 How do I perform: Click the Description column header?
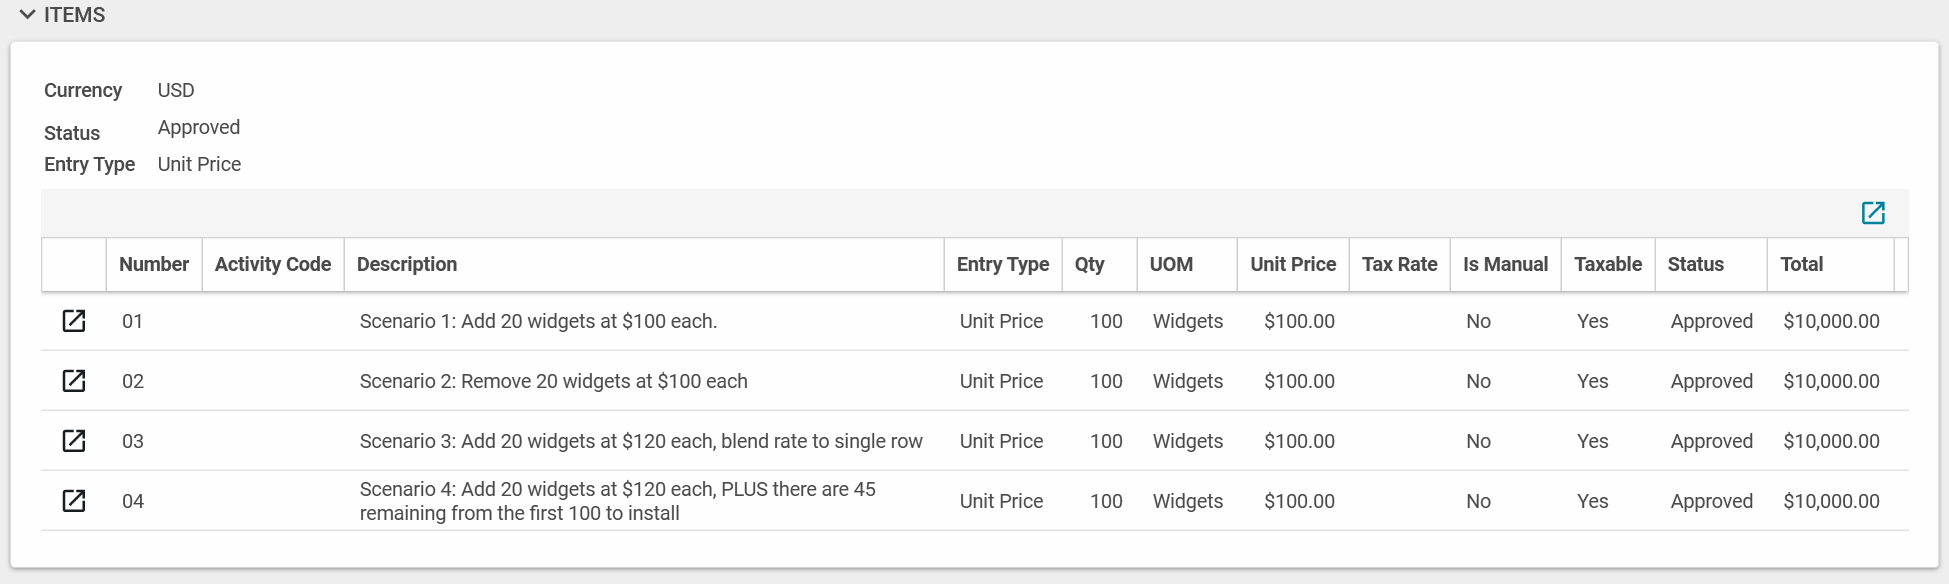[406, 264]
